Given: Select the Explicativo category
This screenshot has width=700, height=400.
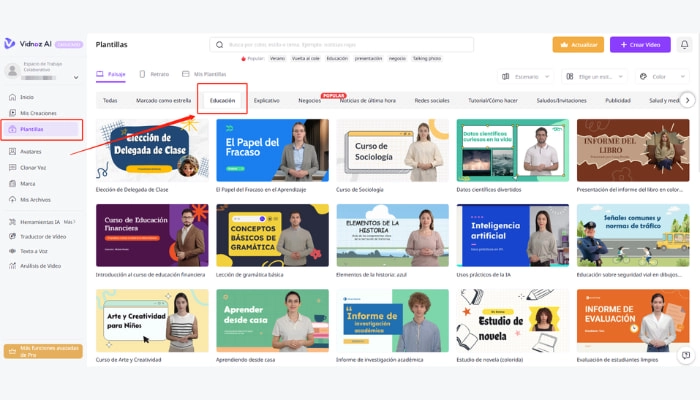Looking at the screenshot, I should tap(267, 100).
